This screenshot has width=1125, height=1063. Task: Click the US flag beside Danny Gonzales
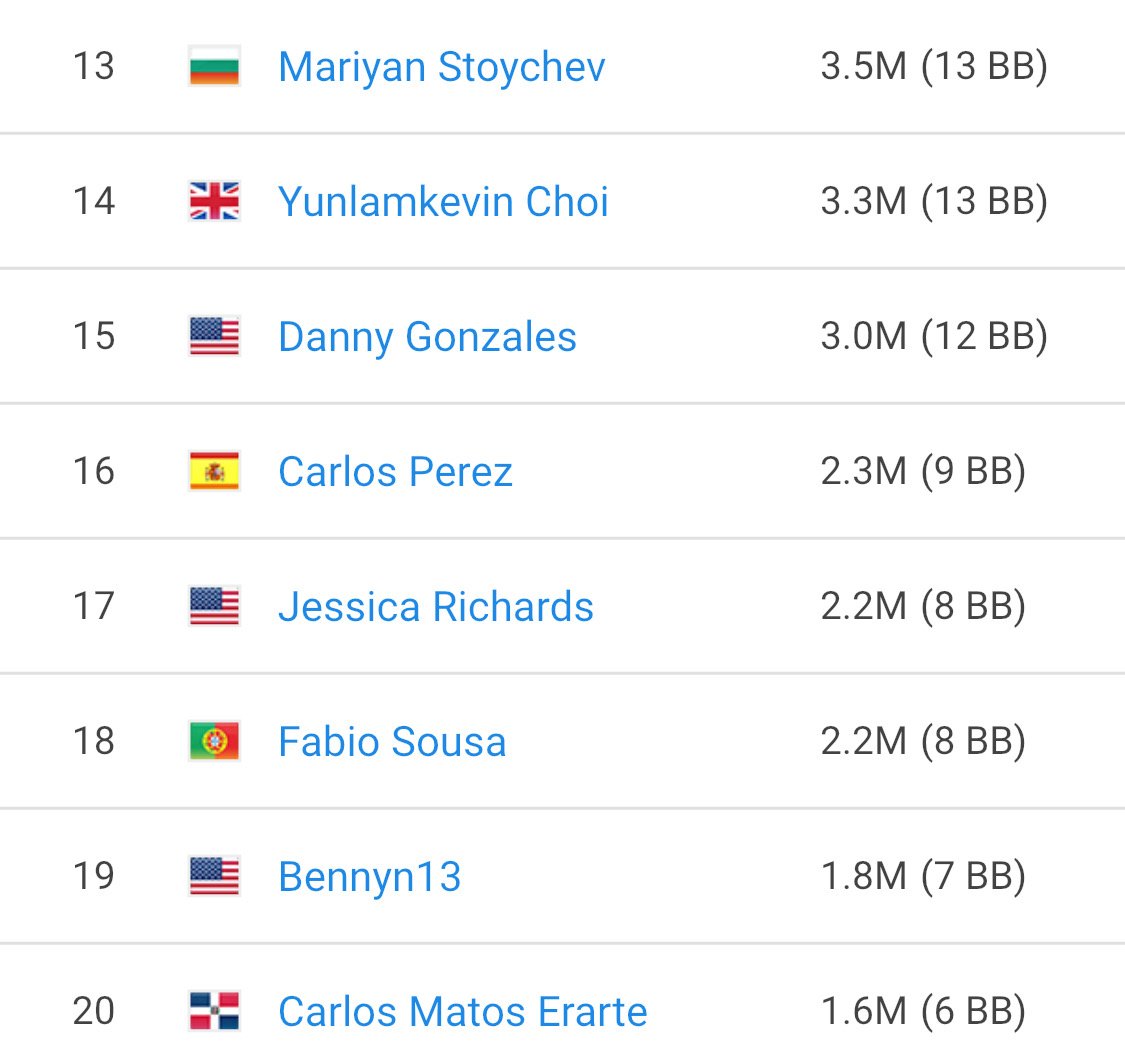pyautogui.click(x=214, y=336)
